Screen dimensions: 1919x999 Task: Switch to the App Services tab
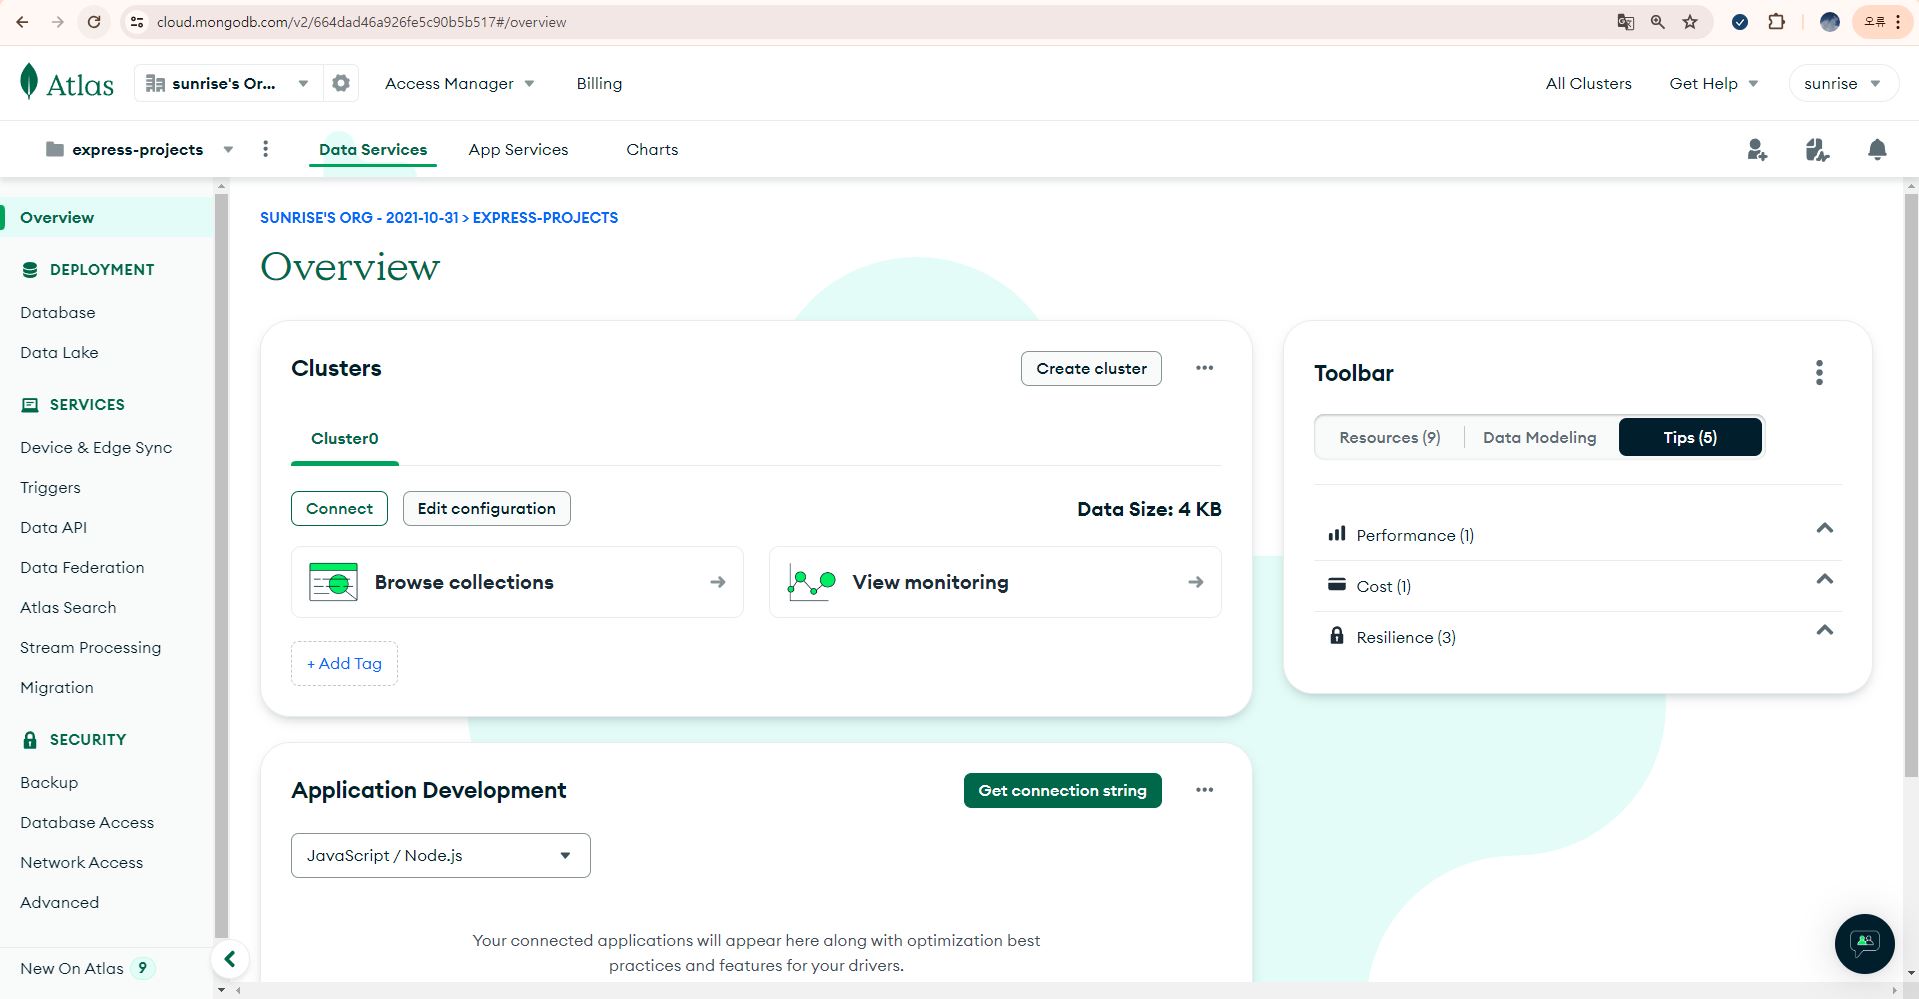click(x=518, y=150)
